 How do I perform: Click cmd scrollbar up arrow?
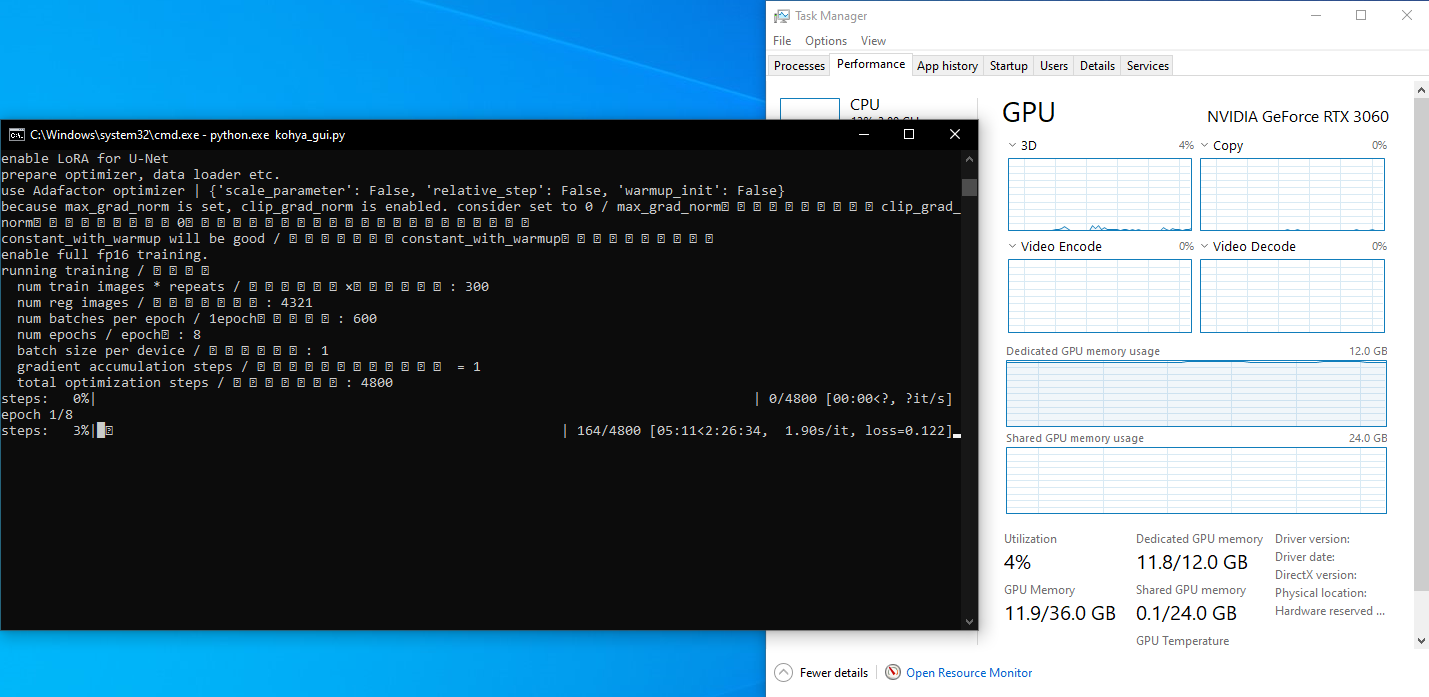click(x=969, y=159)
